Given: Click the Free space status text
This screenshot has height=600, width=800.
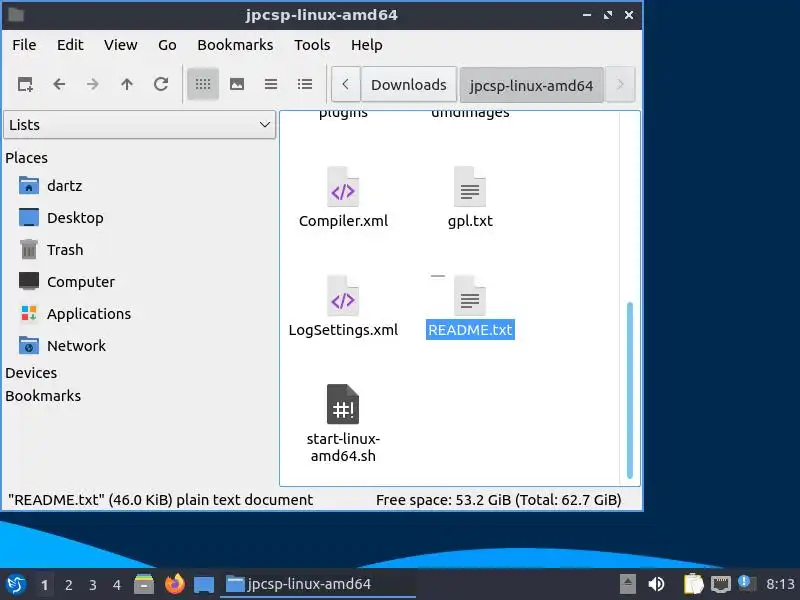Looking at the screenshot, I should [x=498, y=500].
